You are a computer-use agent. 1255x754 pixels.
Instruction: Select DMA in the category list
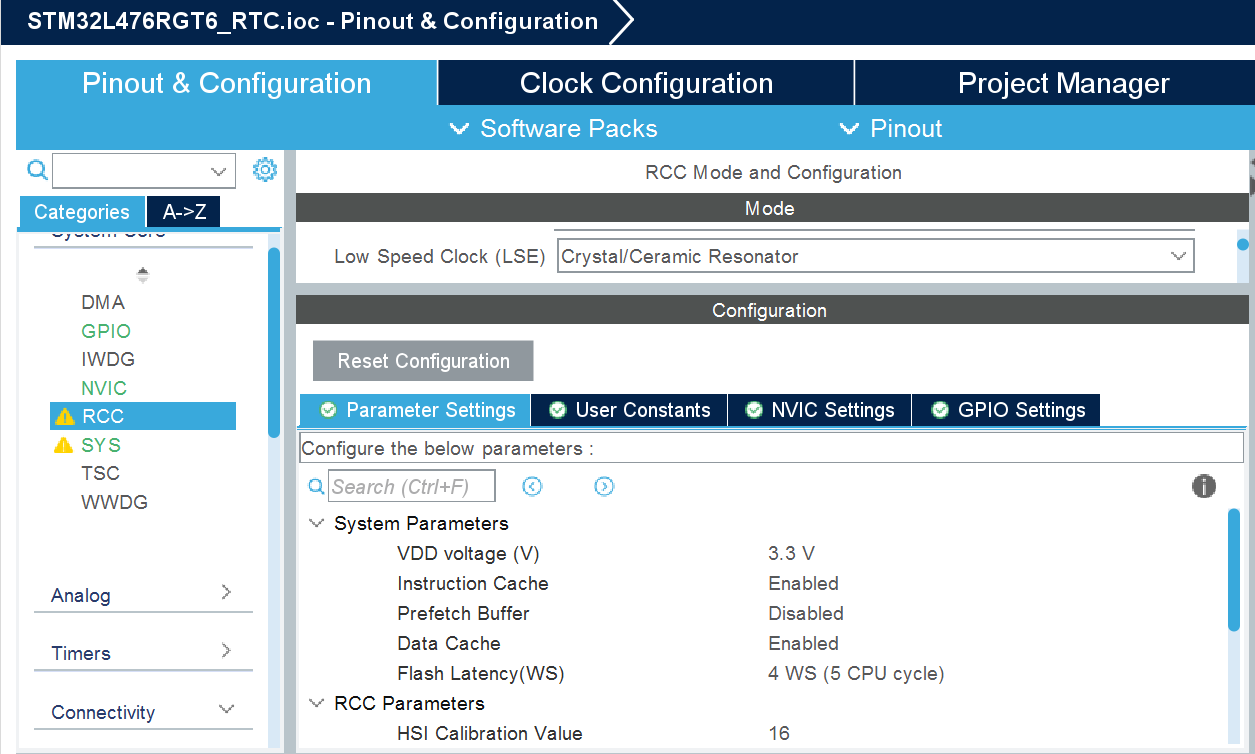click(103, 302)
